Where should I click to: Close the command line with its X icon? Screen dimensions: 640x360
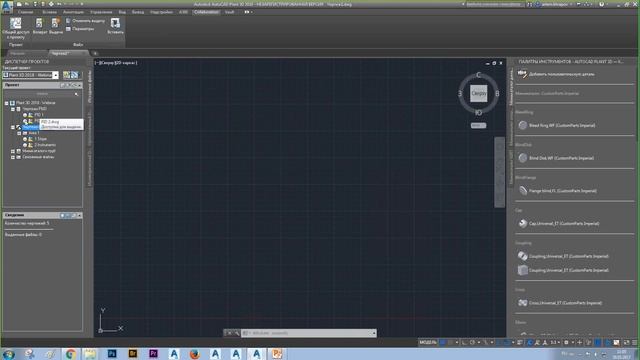pyautogui.click(x=229, y=333)
